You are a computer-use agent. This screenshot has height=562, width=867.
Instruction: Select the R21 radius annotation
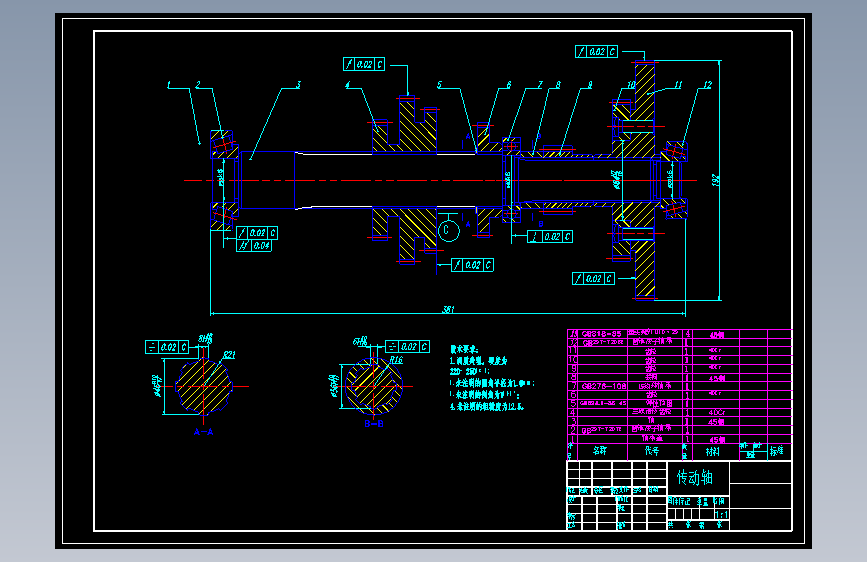pos(229,355)
